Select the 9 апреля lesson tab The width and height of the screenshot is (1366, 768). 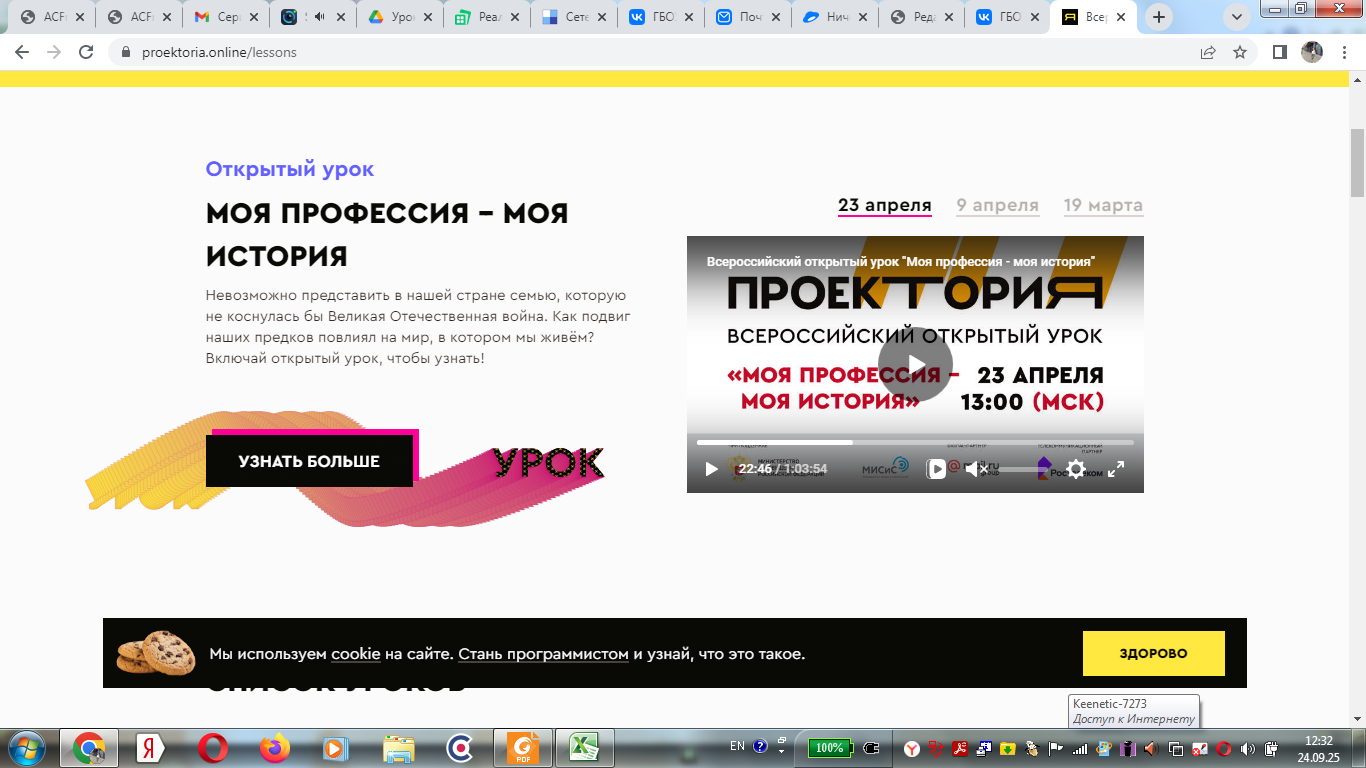point(997,205)
